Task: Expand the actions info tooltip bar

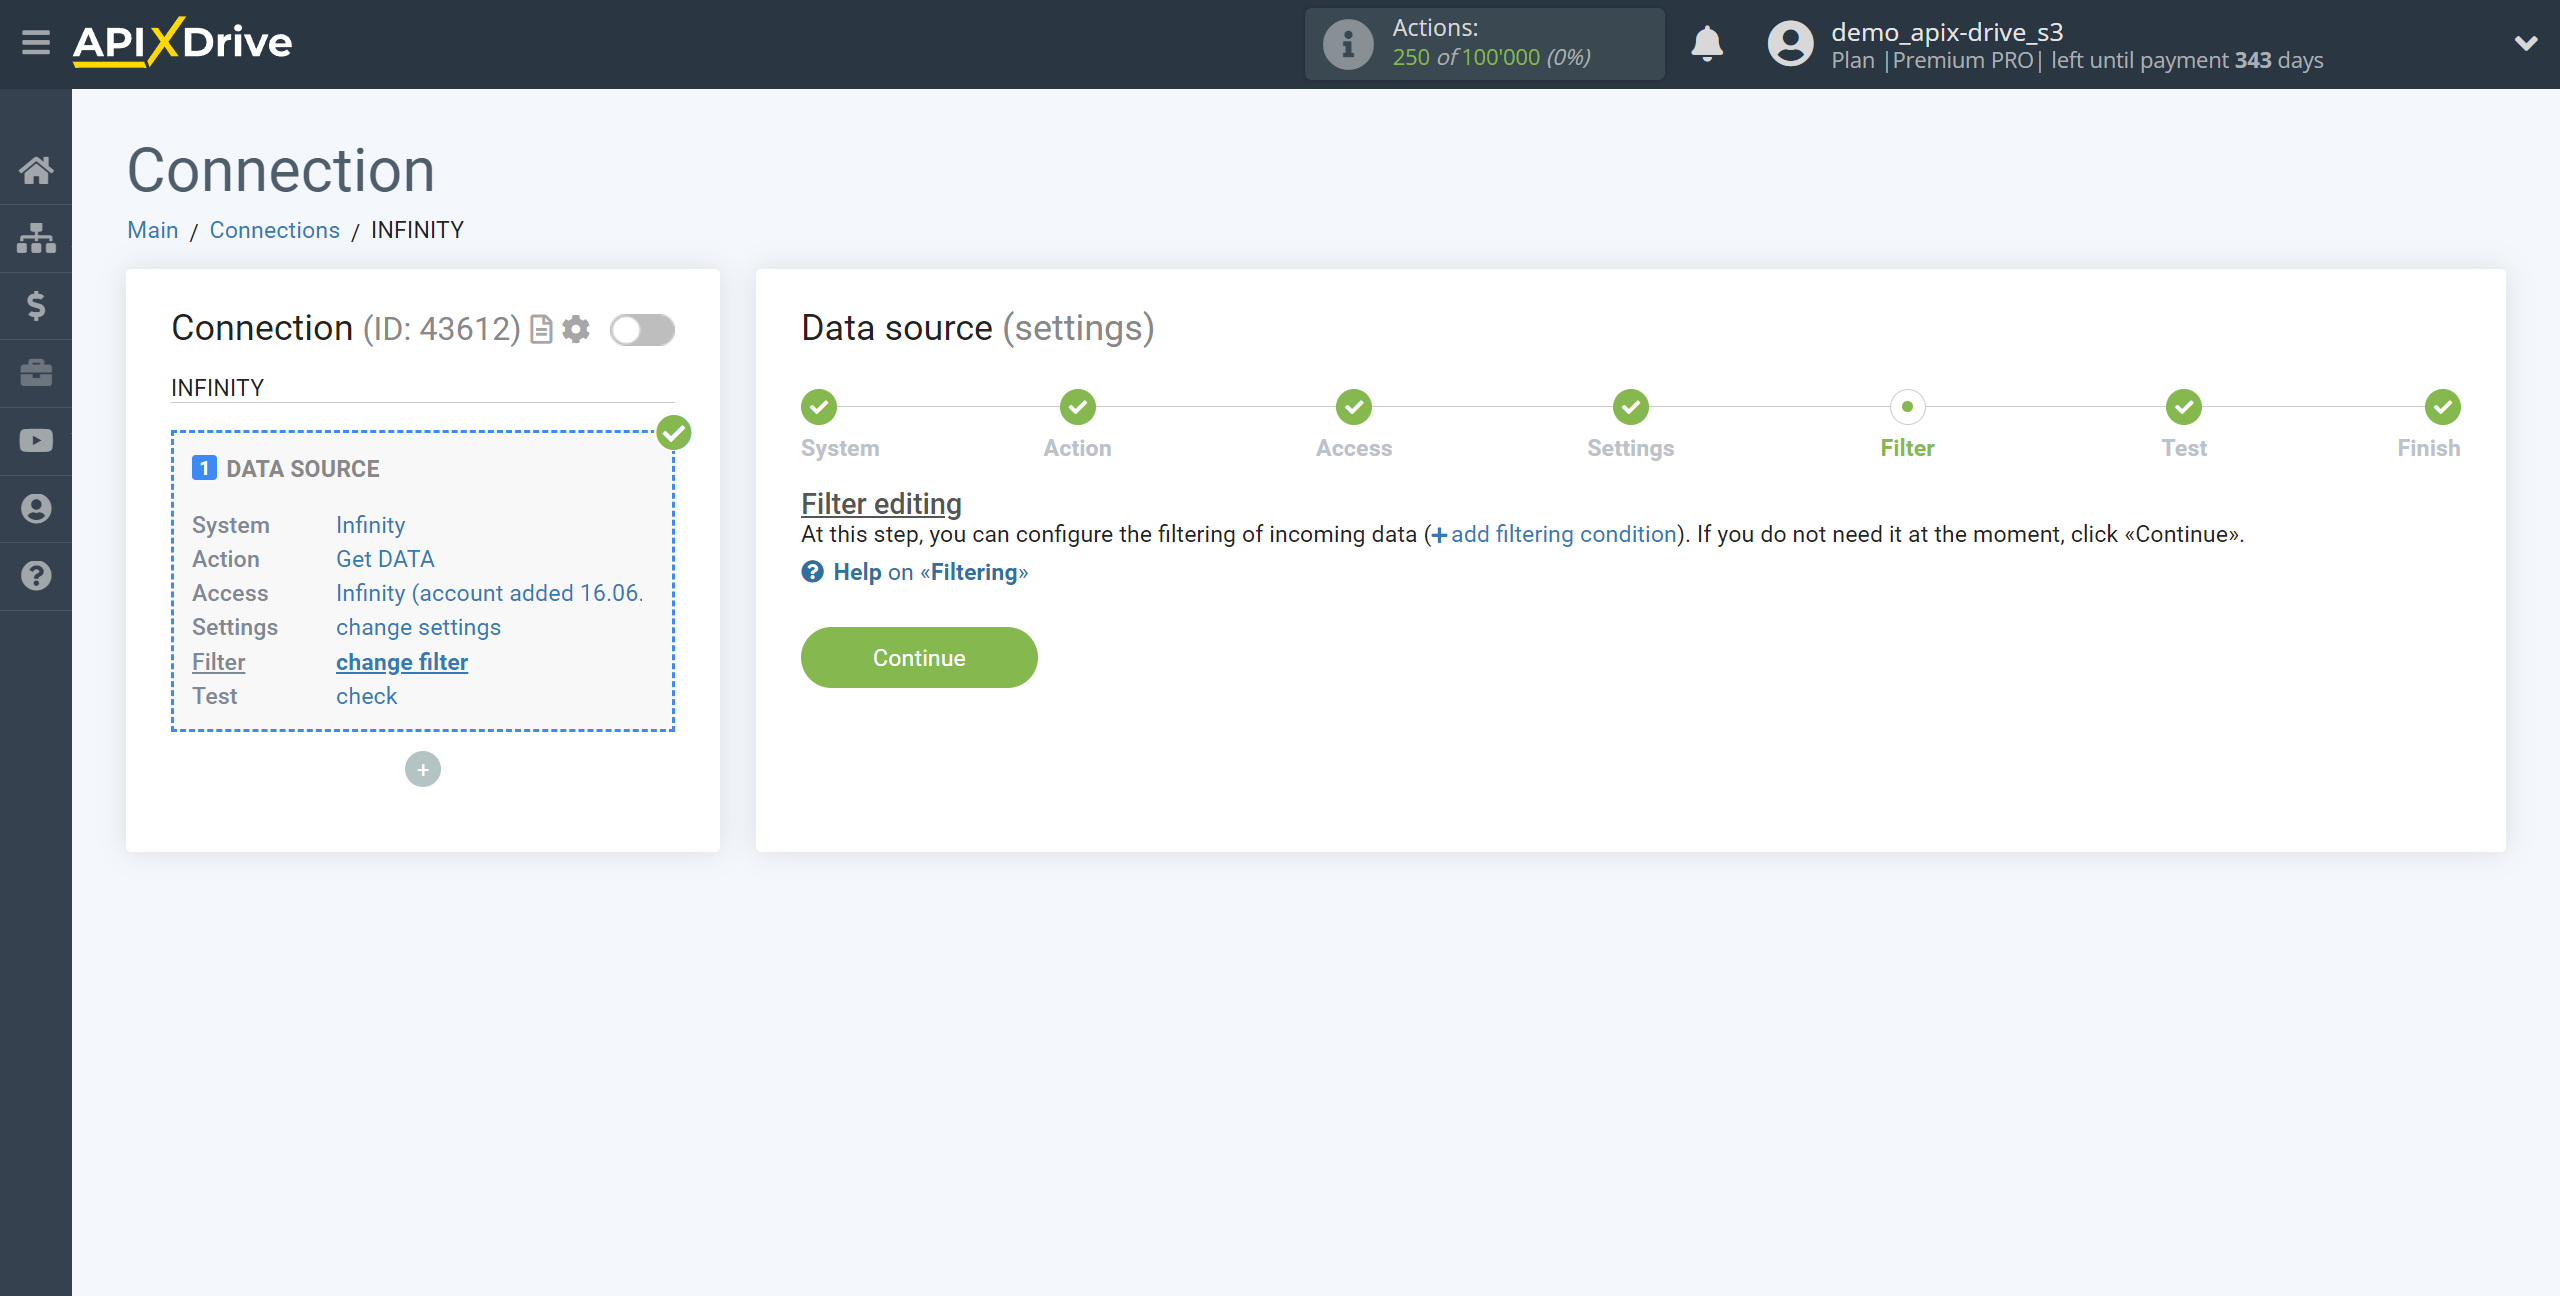Action: (1344, 43)
